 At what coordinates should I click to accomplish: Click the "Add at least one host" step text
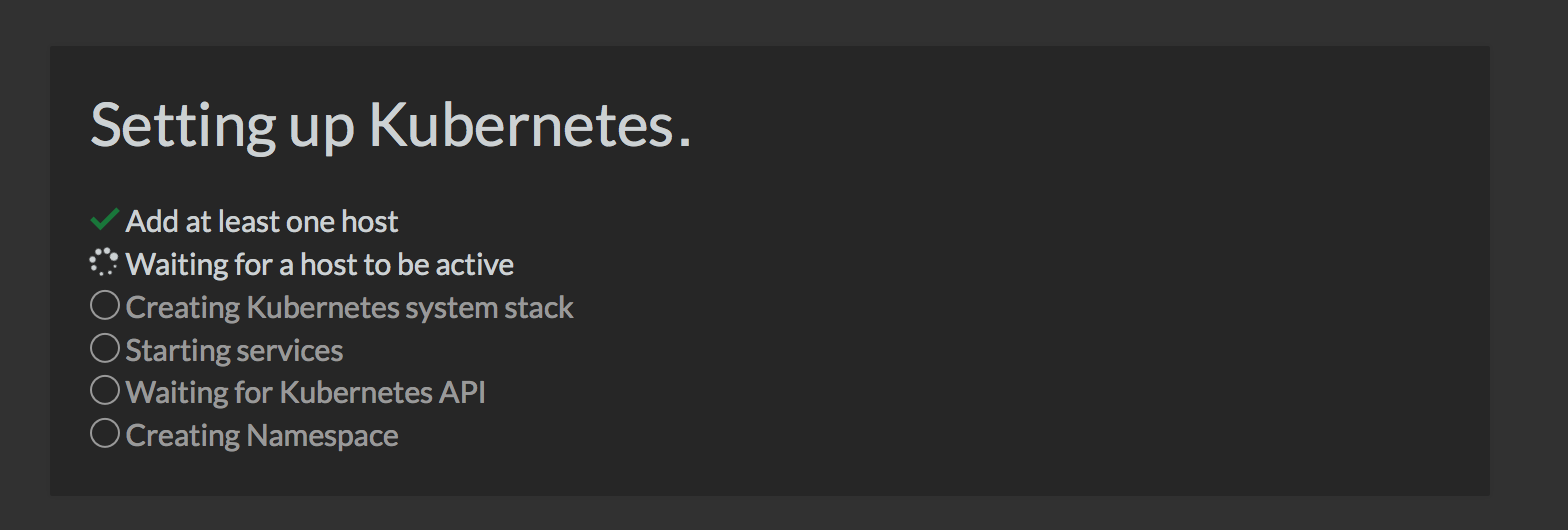point(262,221)
